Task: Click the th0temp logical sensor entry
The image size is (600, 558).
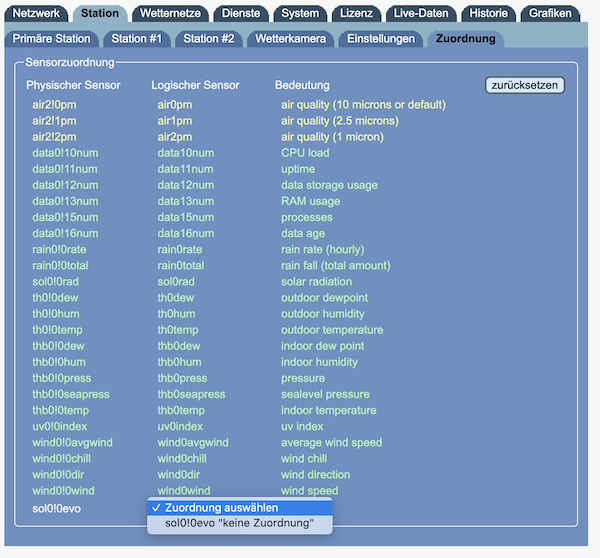Action: [x=178, y=330]
